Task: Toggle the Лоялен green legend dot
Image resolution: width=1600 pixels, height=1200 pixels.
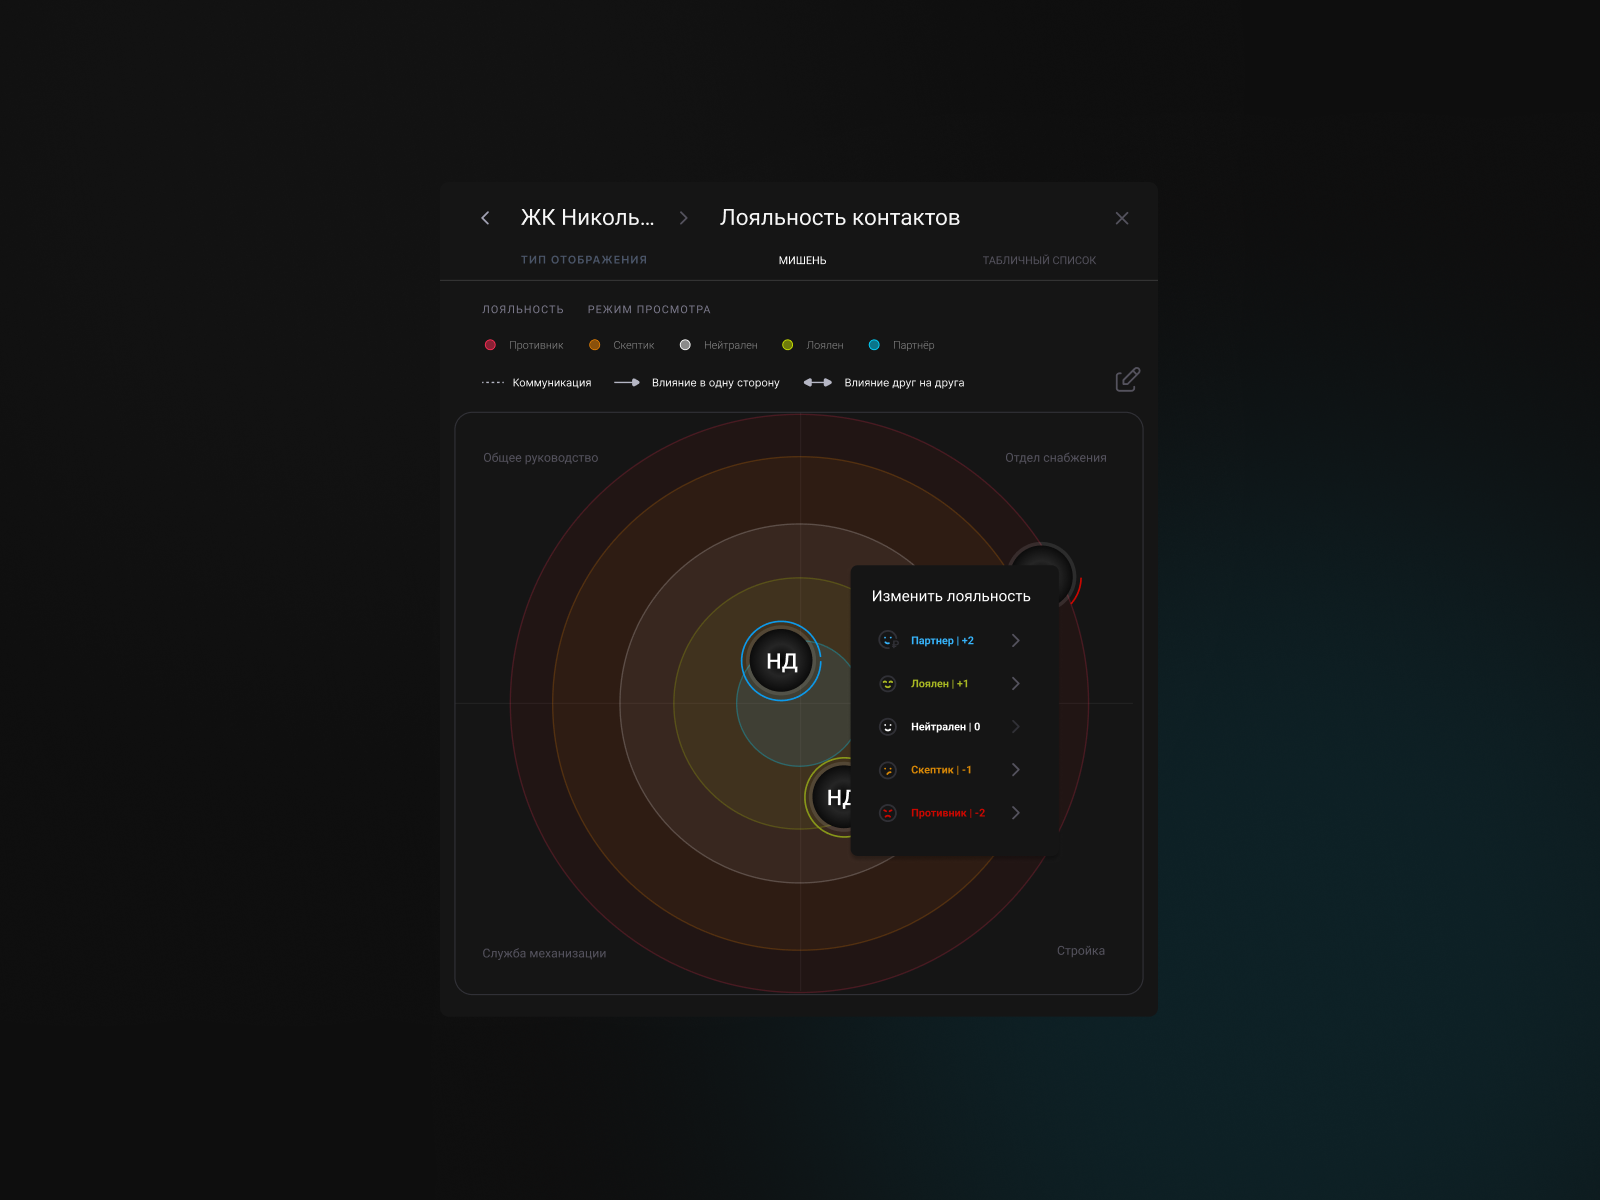Action: tap(788, 345)
